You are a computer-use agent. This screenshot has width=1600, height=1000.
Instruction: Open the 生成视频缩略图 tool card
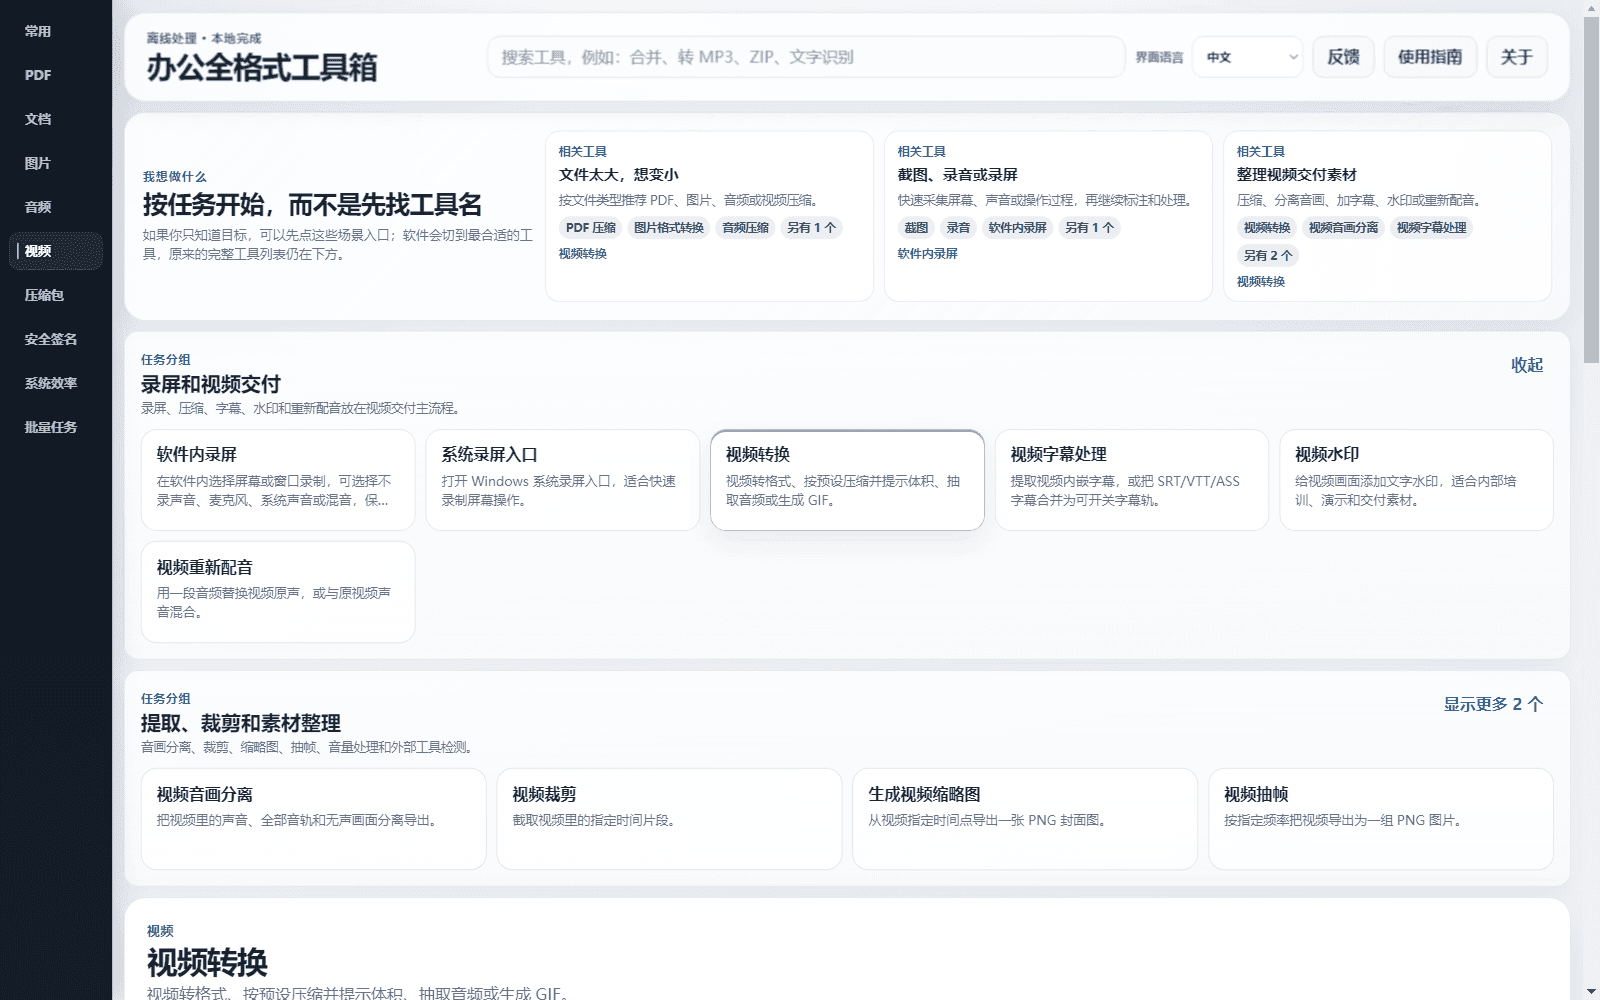pyautogui.click(x=1025, y=819)
